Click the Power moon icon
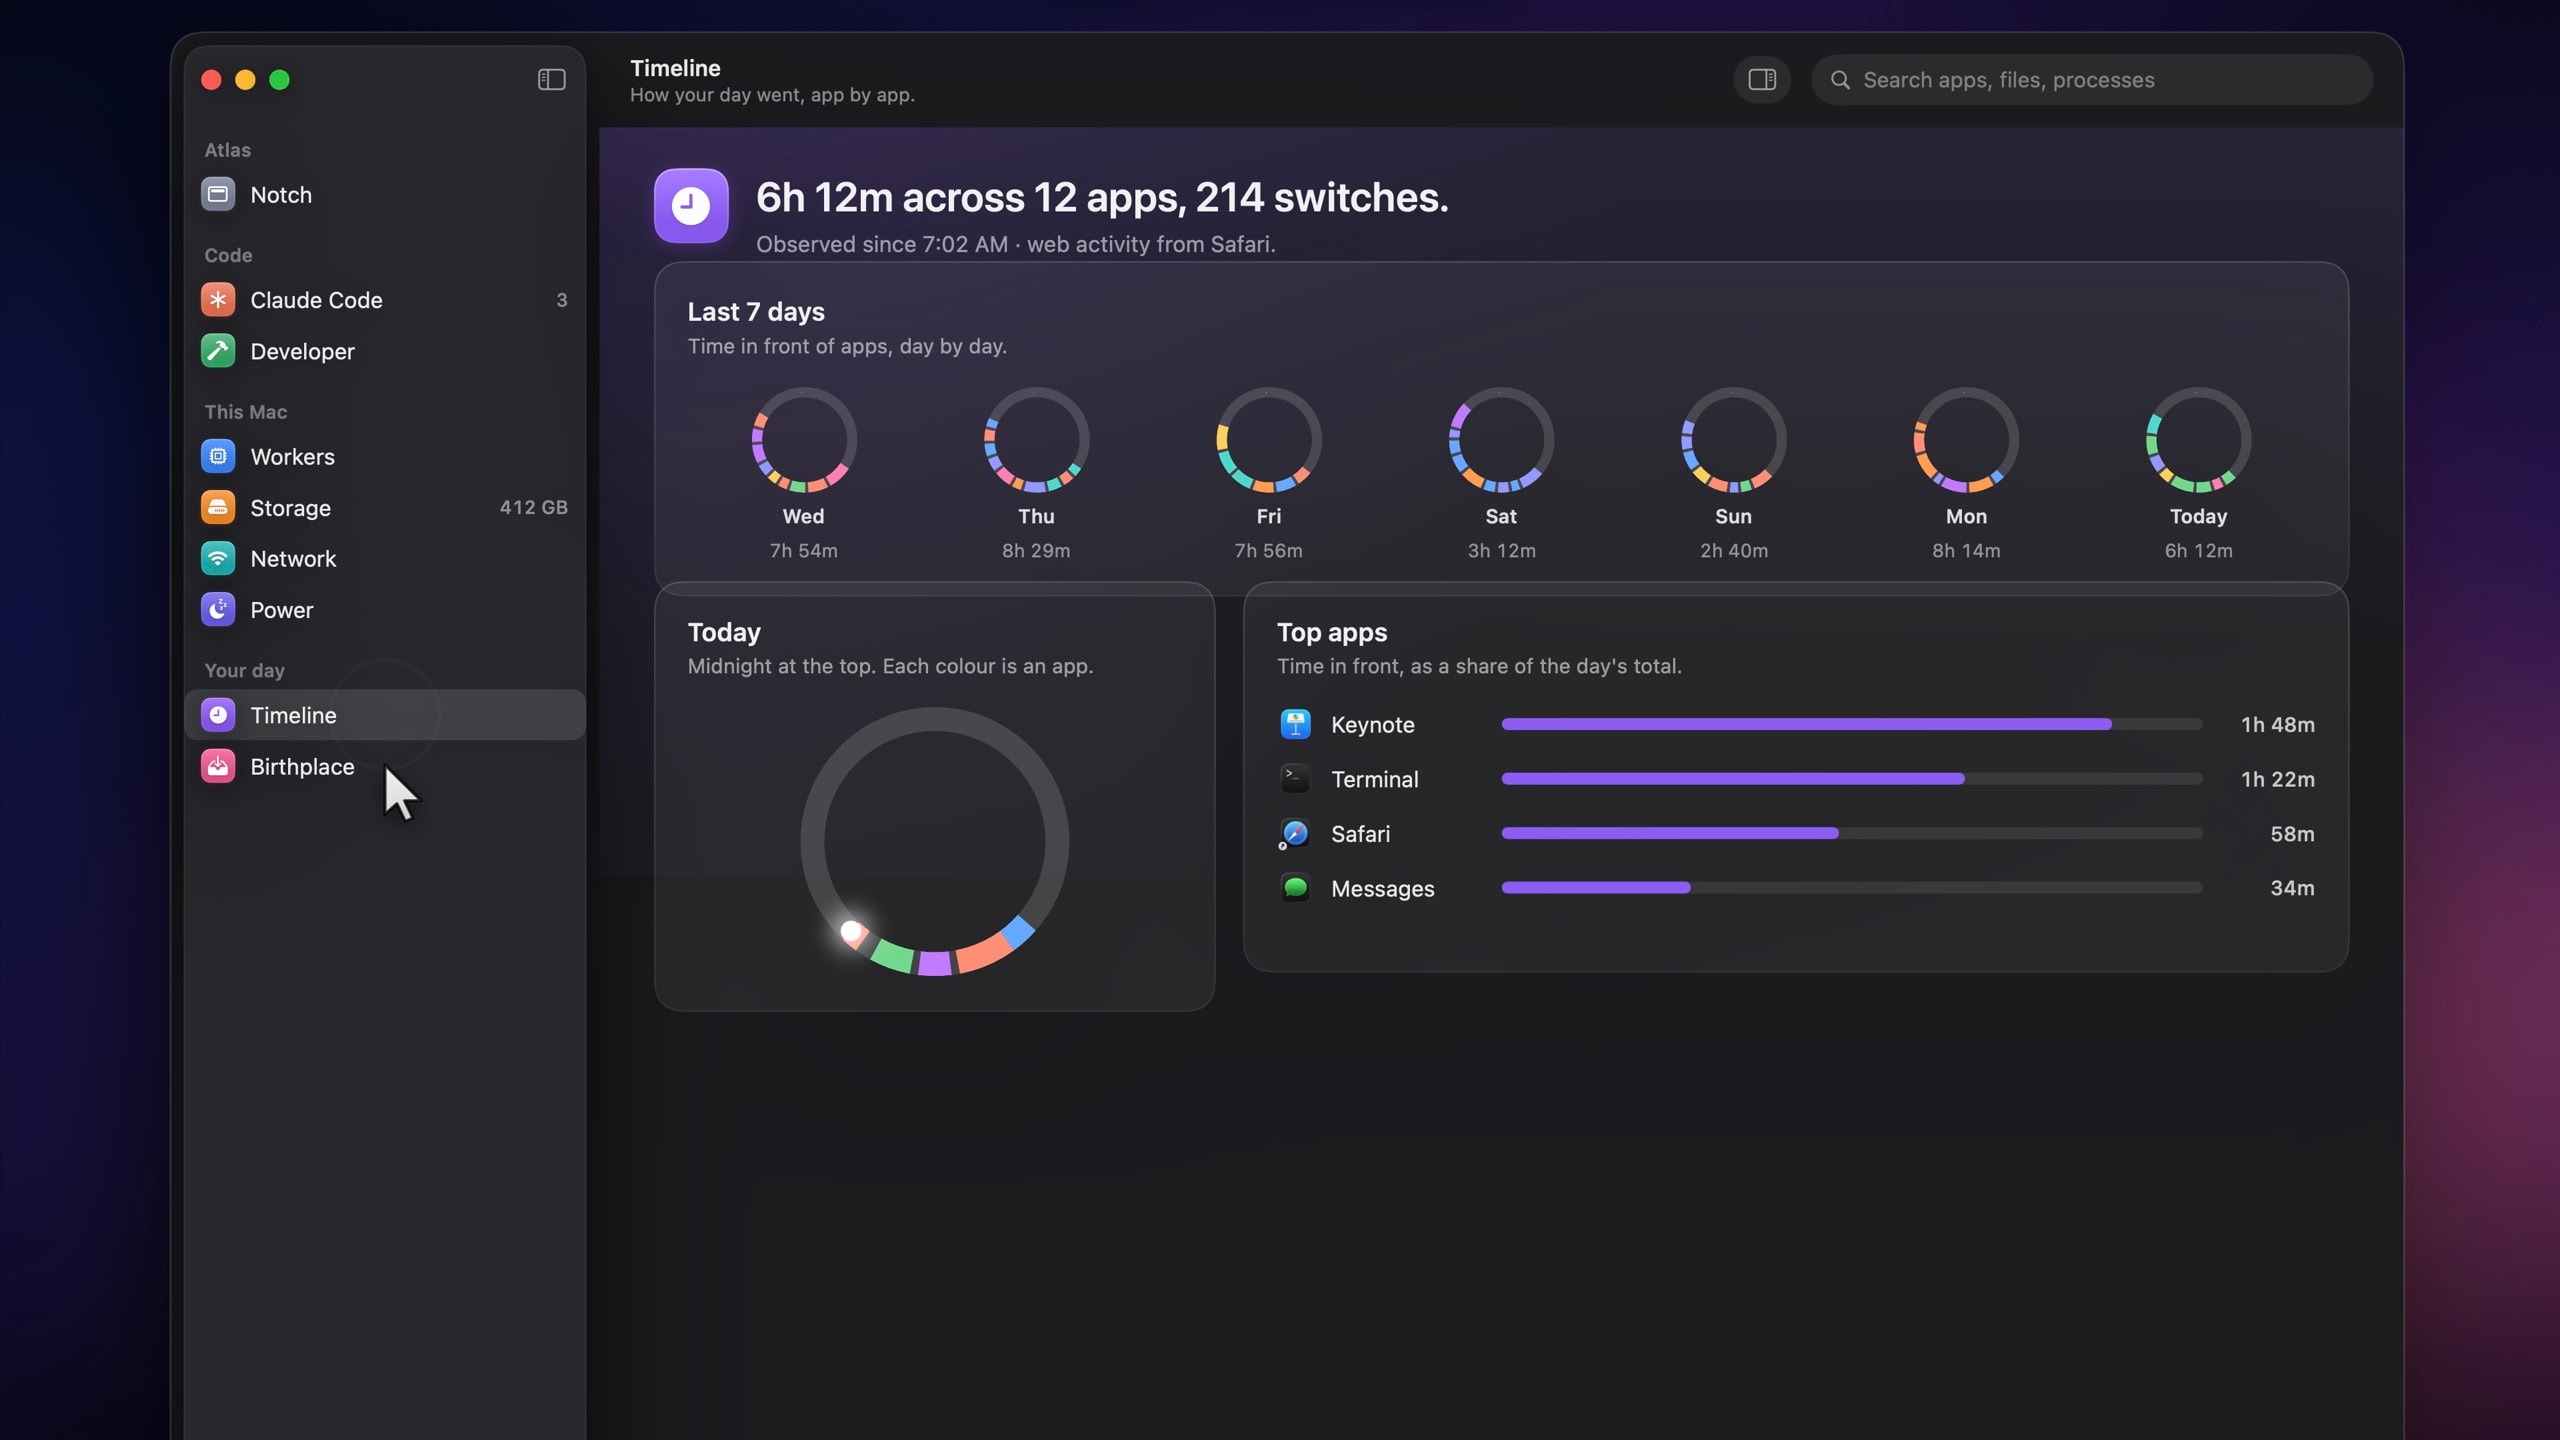 pyautogui.click(x=218, y=609)
